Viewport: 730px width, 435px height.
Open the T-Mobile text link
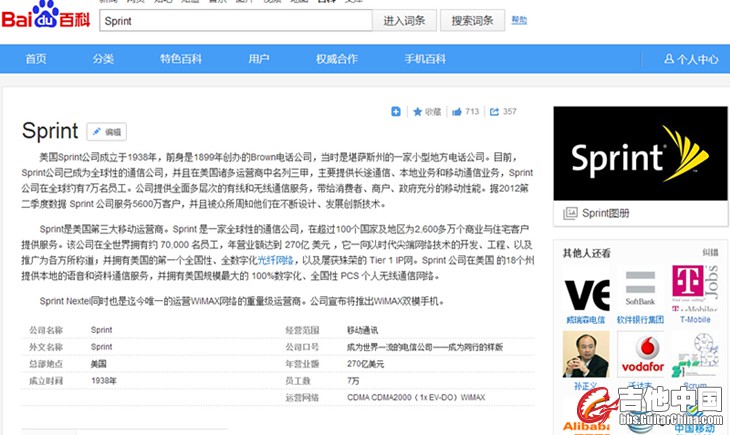(695, 320)
